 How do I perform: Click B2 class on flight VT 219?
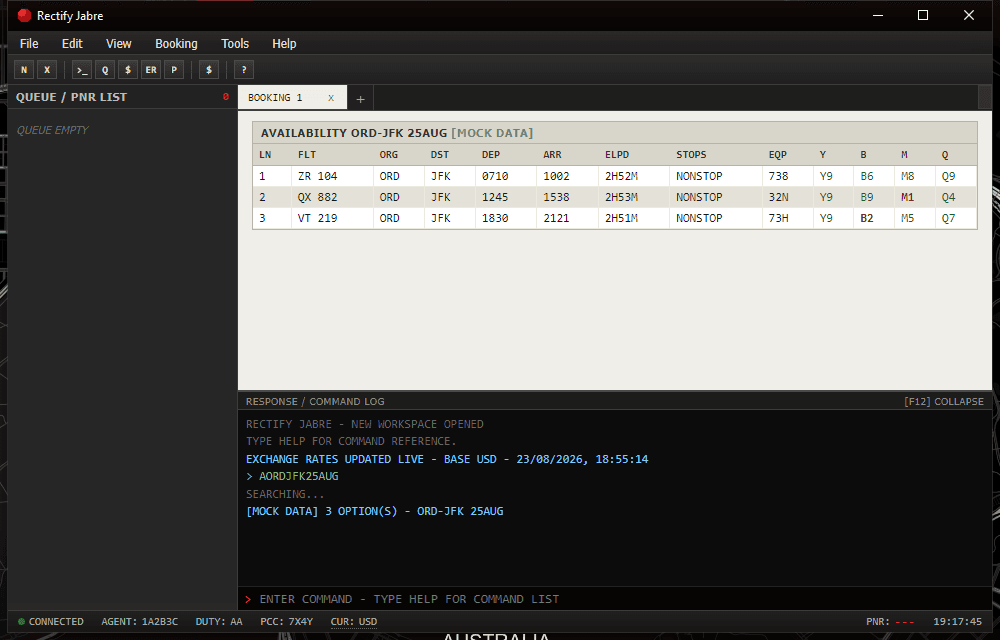(867, 218)
